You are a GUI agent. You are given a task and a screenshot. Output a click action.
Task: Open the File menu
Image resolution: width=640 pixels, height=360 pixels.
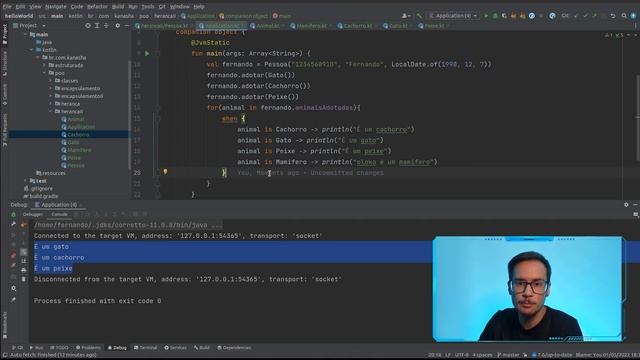pyautogui.click(x=7, y=7)
